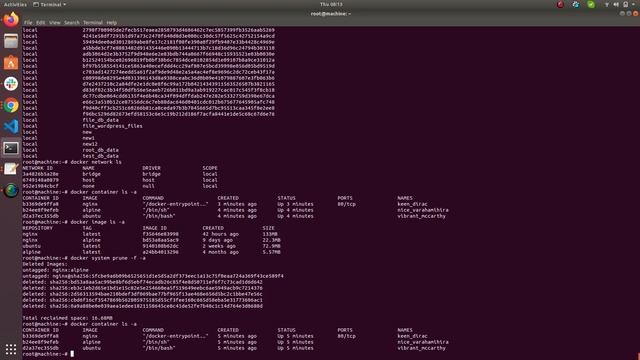
Task: Close the terminal window
Action: [x=636, y=13]
